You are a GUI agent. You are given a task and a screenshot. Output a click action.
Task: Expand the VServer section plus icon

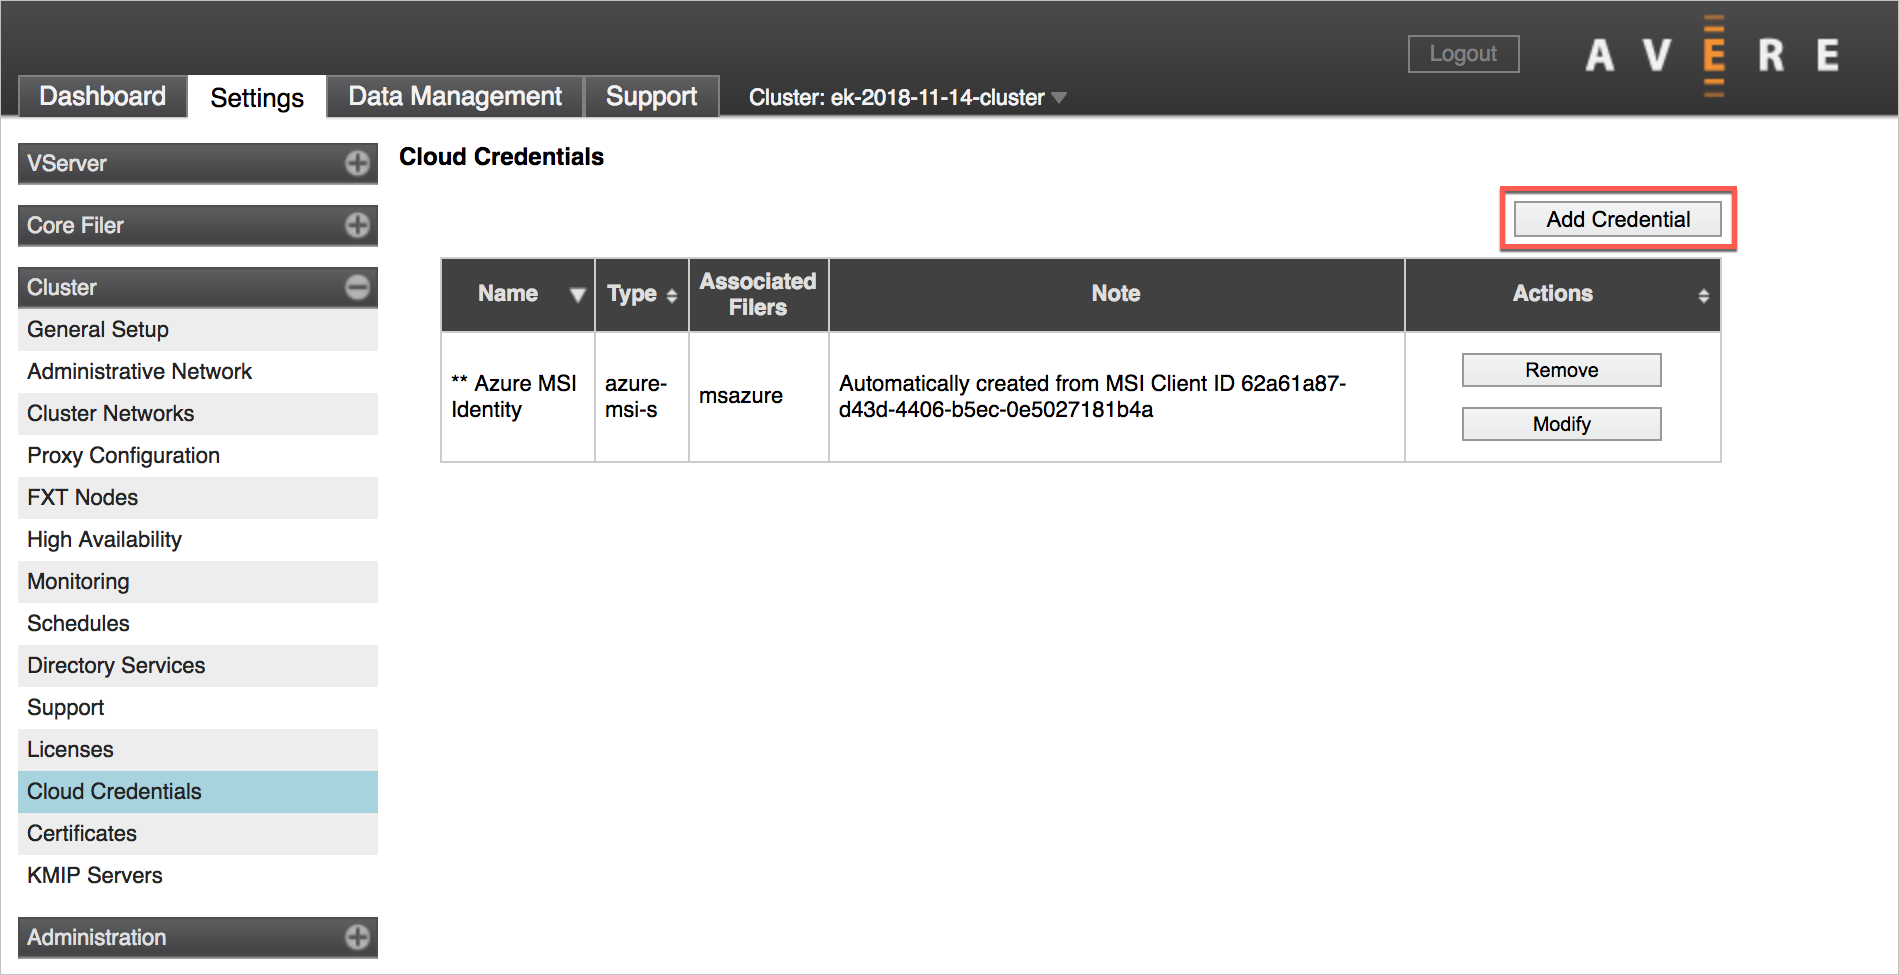[357, 164]
